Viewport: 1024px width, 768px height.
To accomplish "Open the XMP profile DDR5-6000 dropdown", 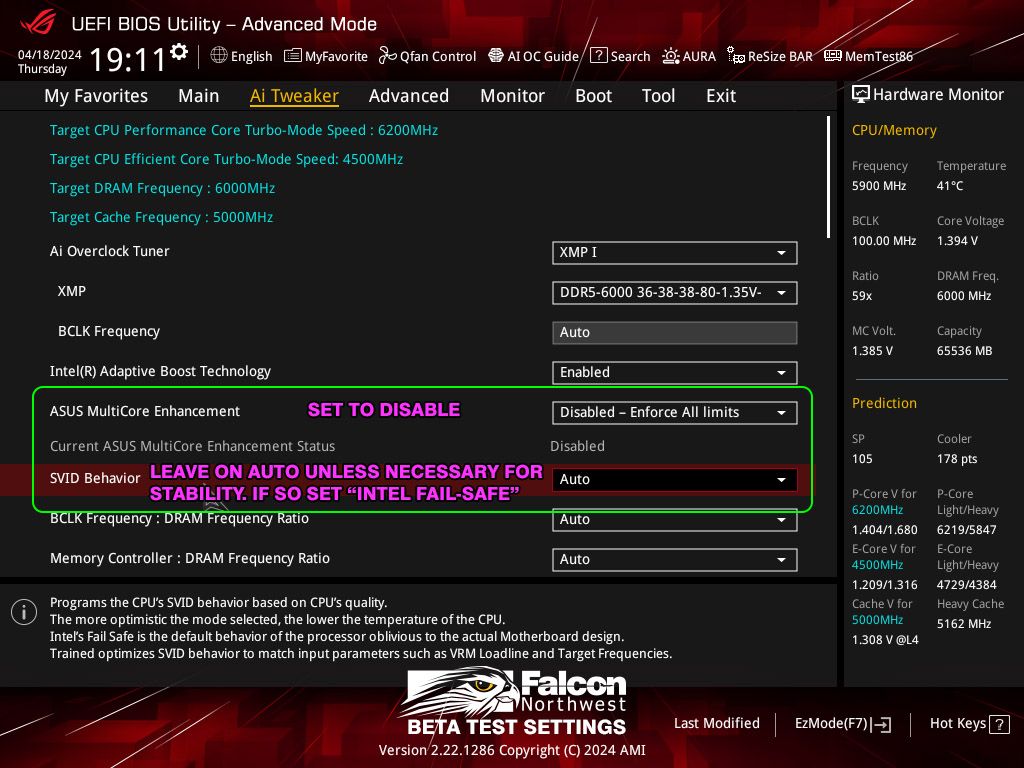I will coord(675,293).
